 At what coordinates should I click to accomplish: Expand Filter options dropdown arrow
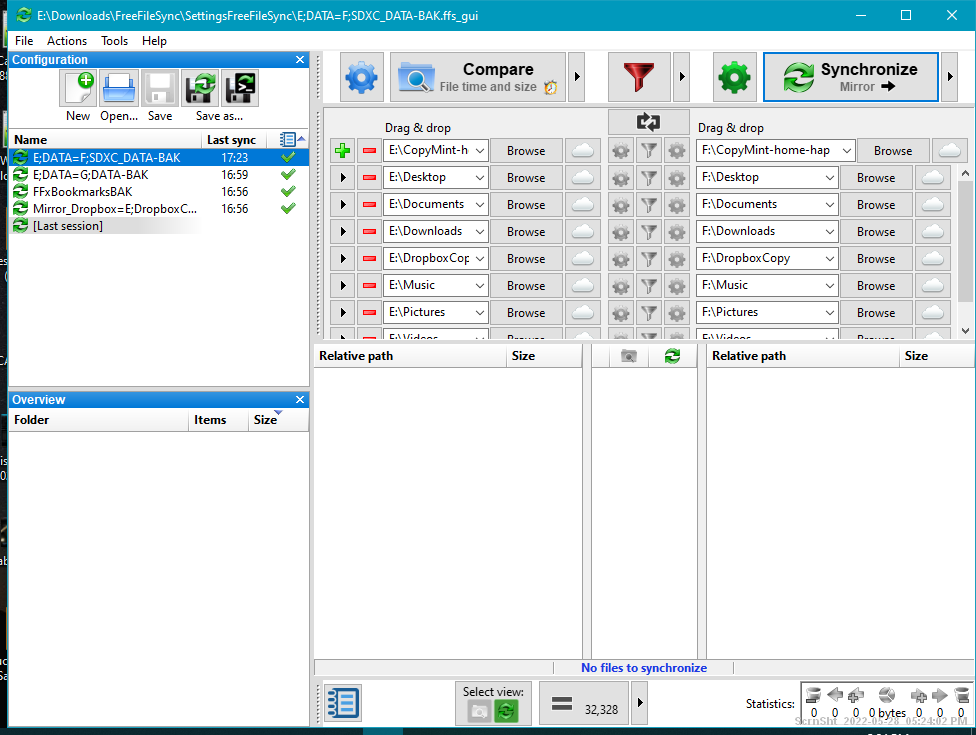click(682, 77)
